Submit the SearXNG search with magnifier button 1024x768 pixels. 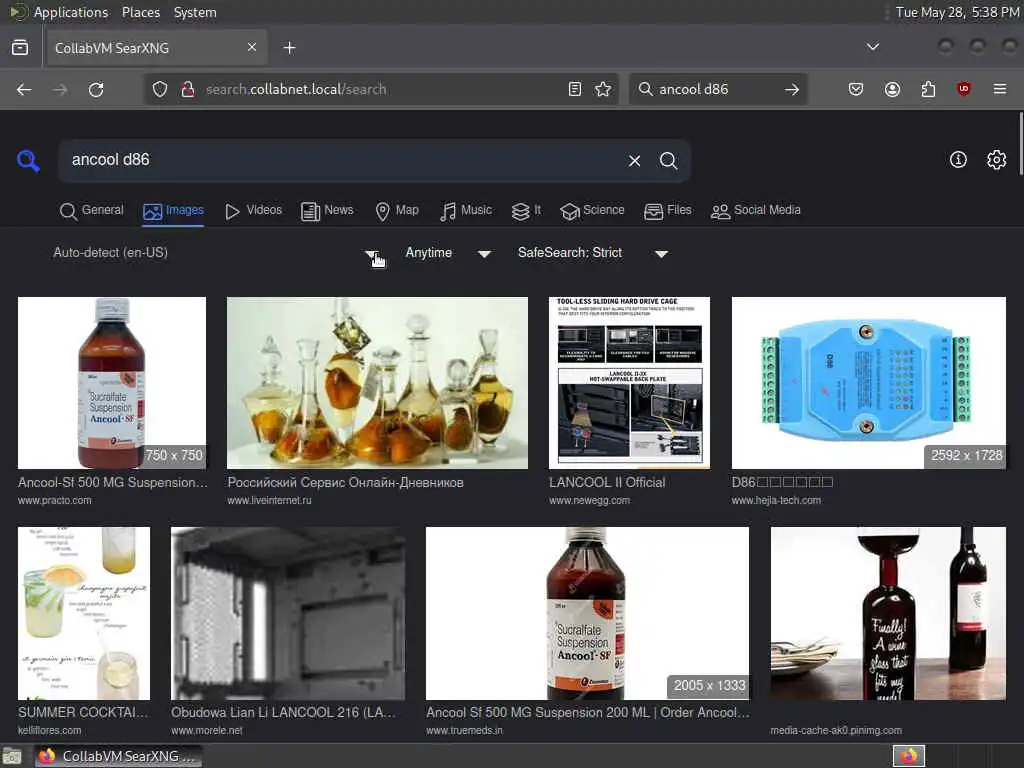click(668, 161)
